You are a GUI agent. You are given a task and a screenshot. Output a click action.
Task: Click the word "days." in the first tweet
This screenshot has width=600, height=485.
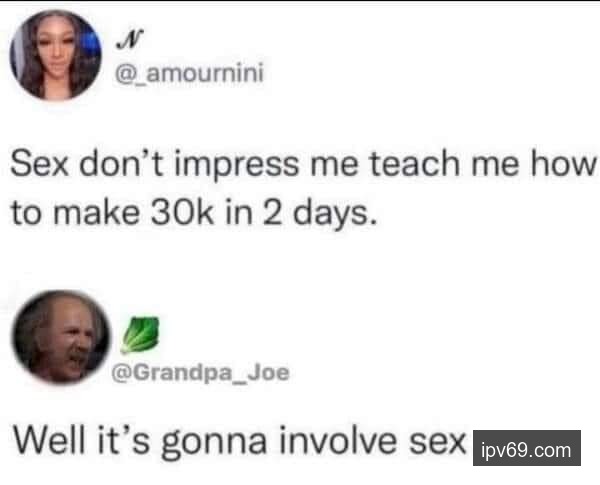pos(335,214)
